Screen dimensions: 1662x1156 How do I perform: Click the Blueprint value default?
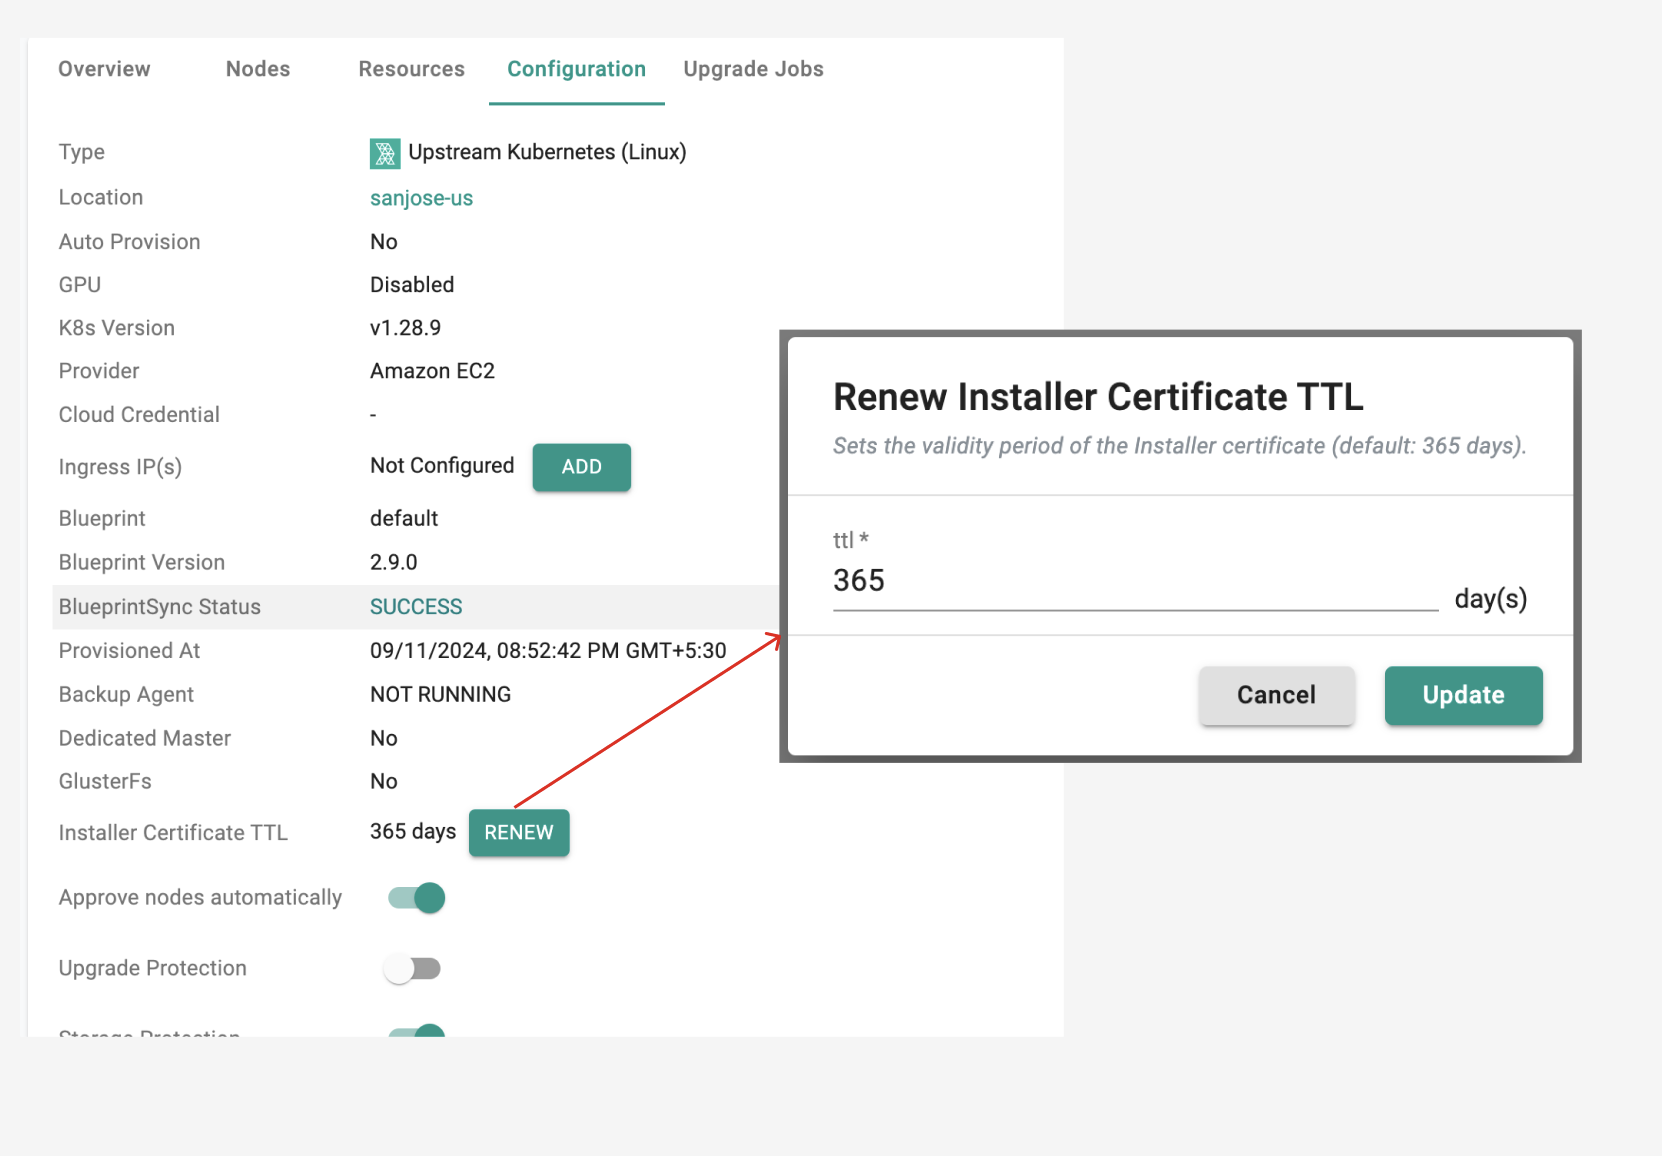[x=404, y=518]
